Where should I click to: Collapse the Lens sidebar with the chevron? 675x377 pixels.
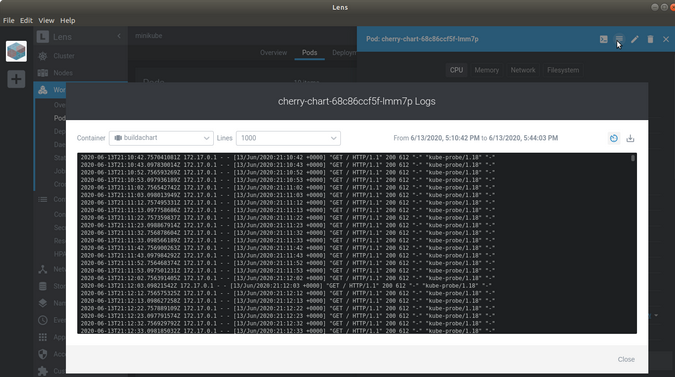(119, 36)
